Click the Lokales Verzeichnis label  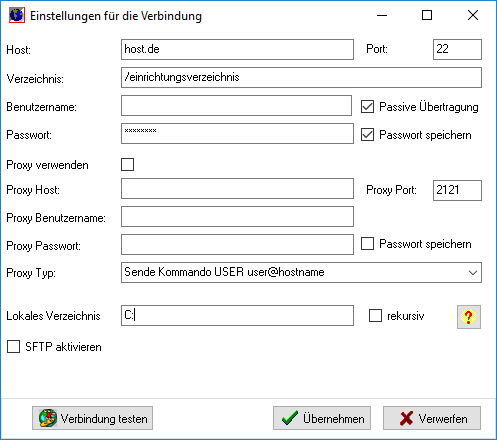tap(53, 316)
